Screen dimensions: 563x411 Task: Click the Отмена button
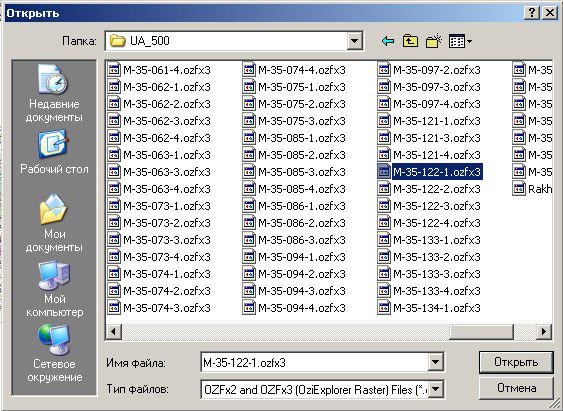coord(516,388)
